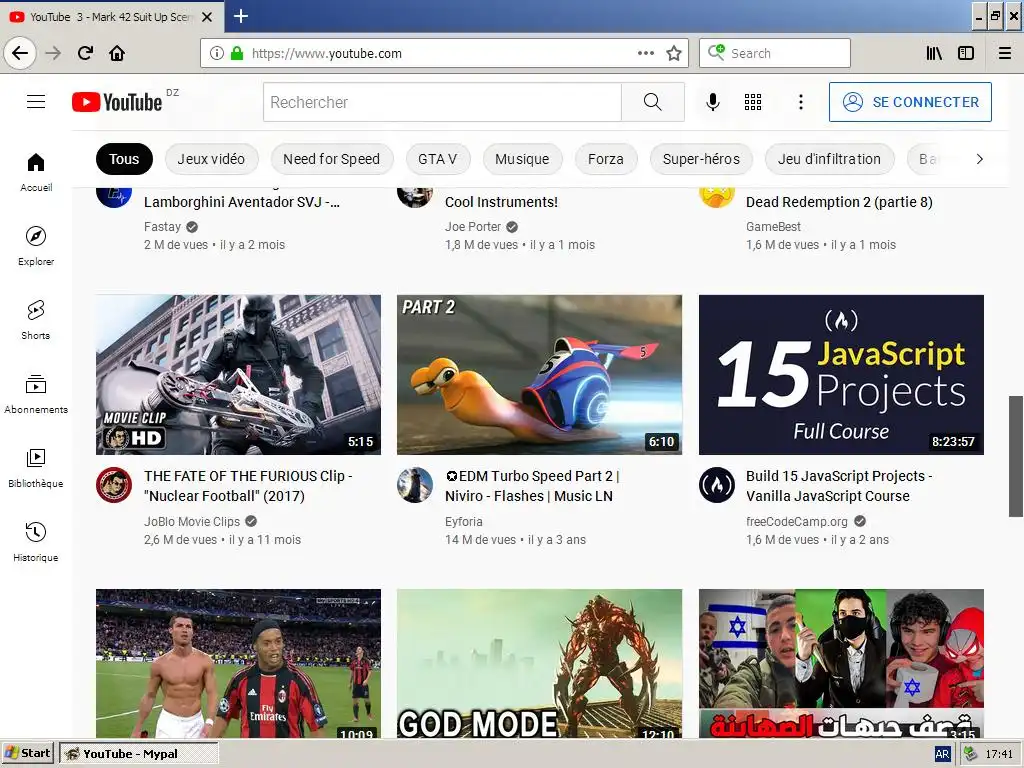Select the Need for Speed chip
Image resolution: width=1024 pixels, height=768 pixels.
click(x=331, y=159)
